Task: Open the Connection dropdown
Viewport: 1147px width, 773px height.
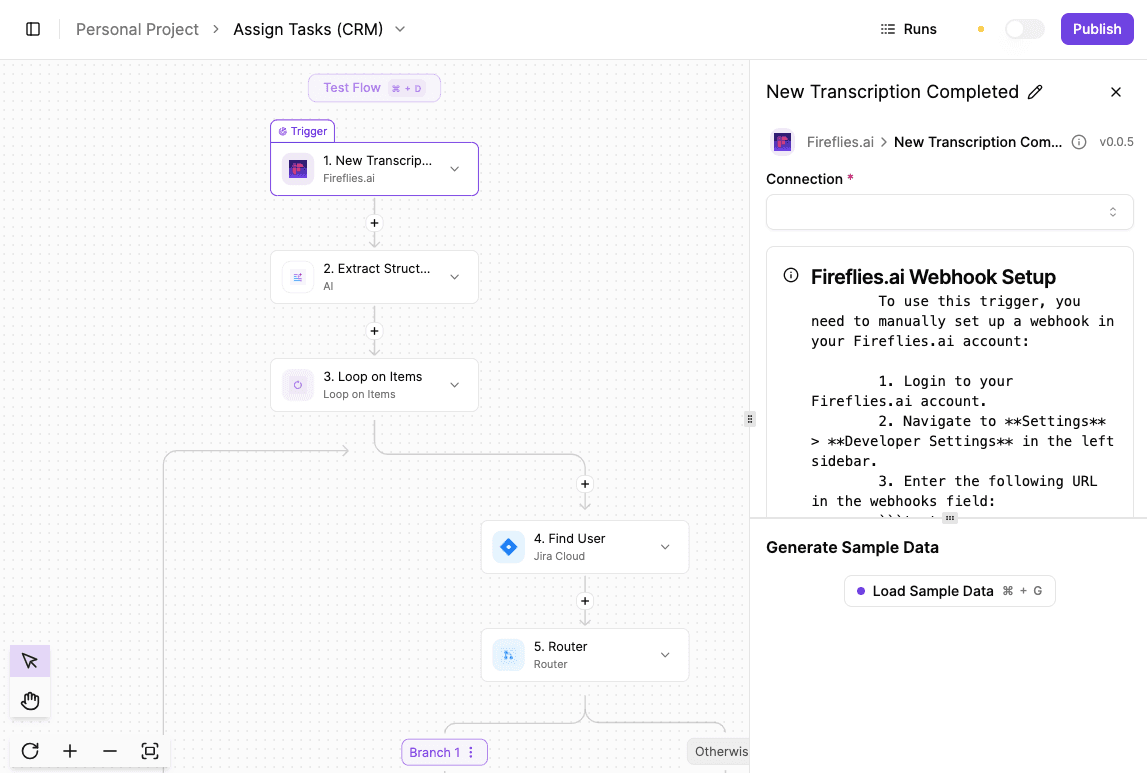Action: 949,212
